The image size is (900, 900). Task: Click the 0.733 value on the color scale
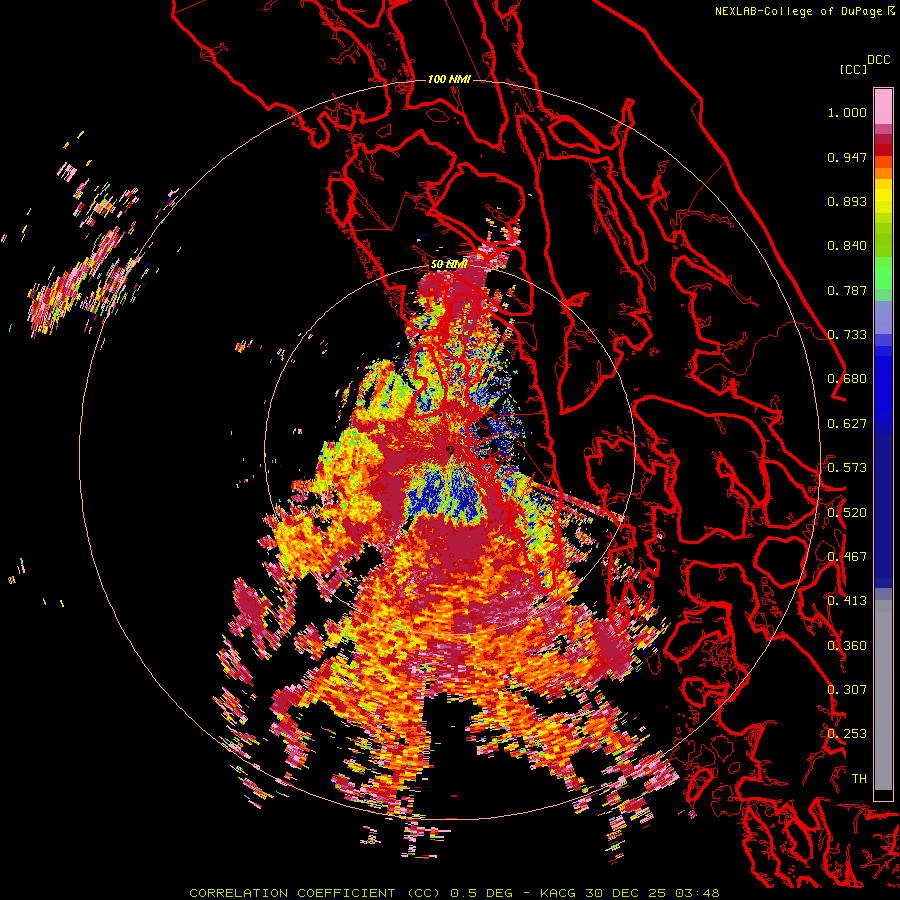847,335
